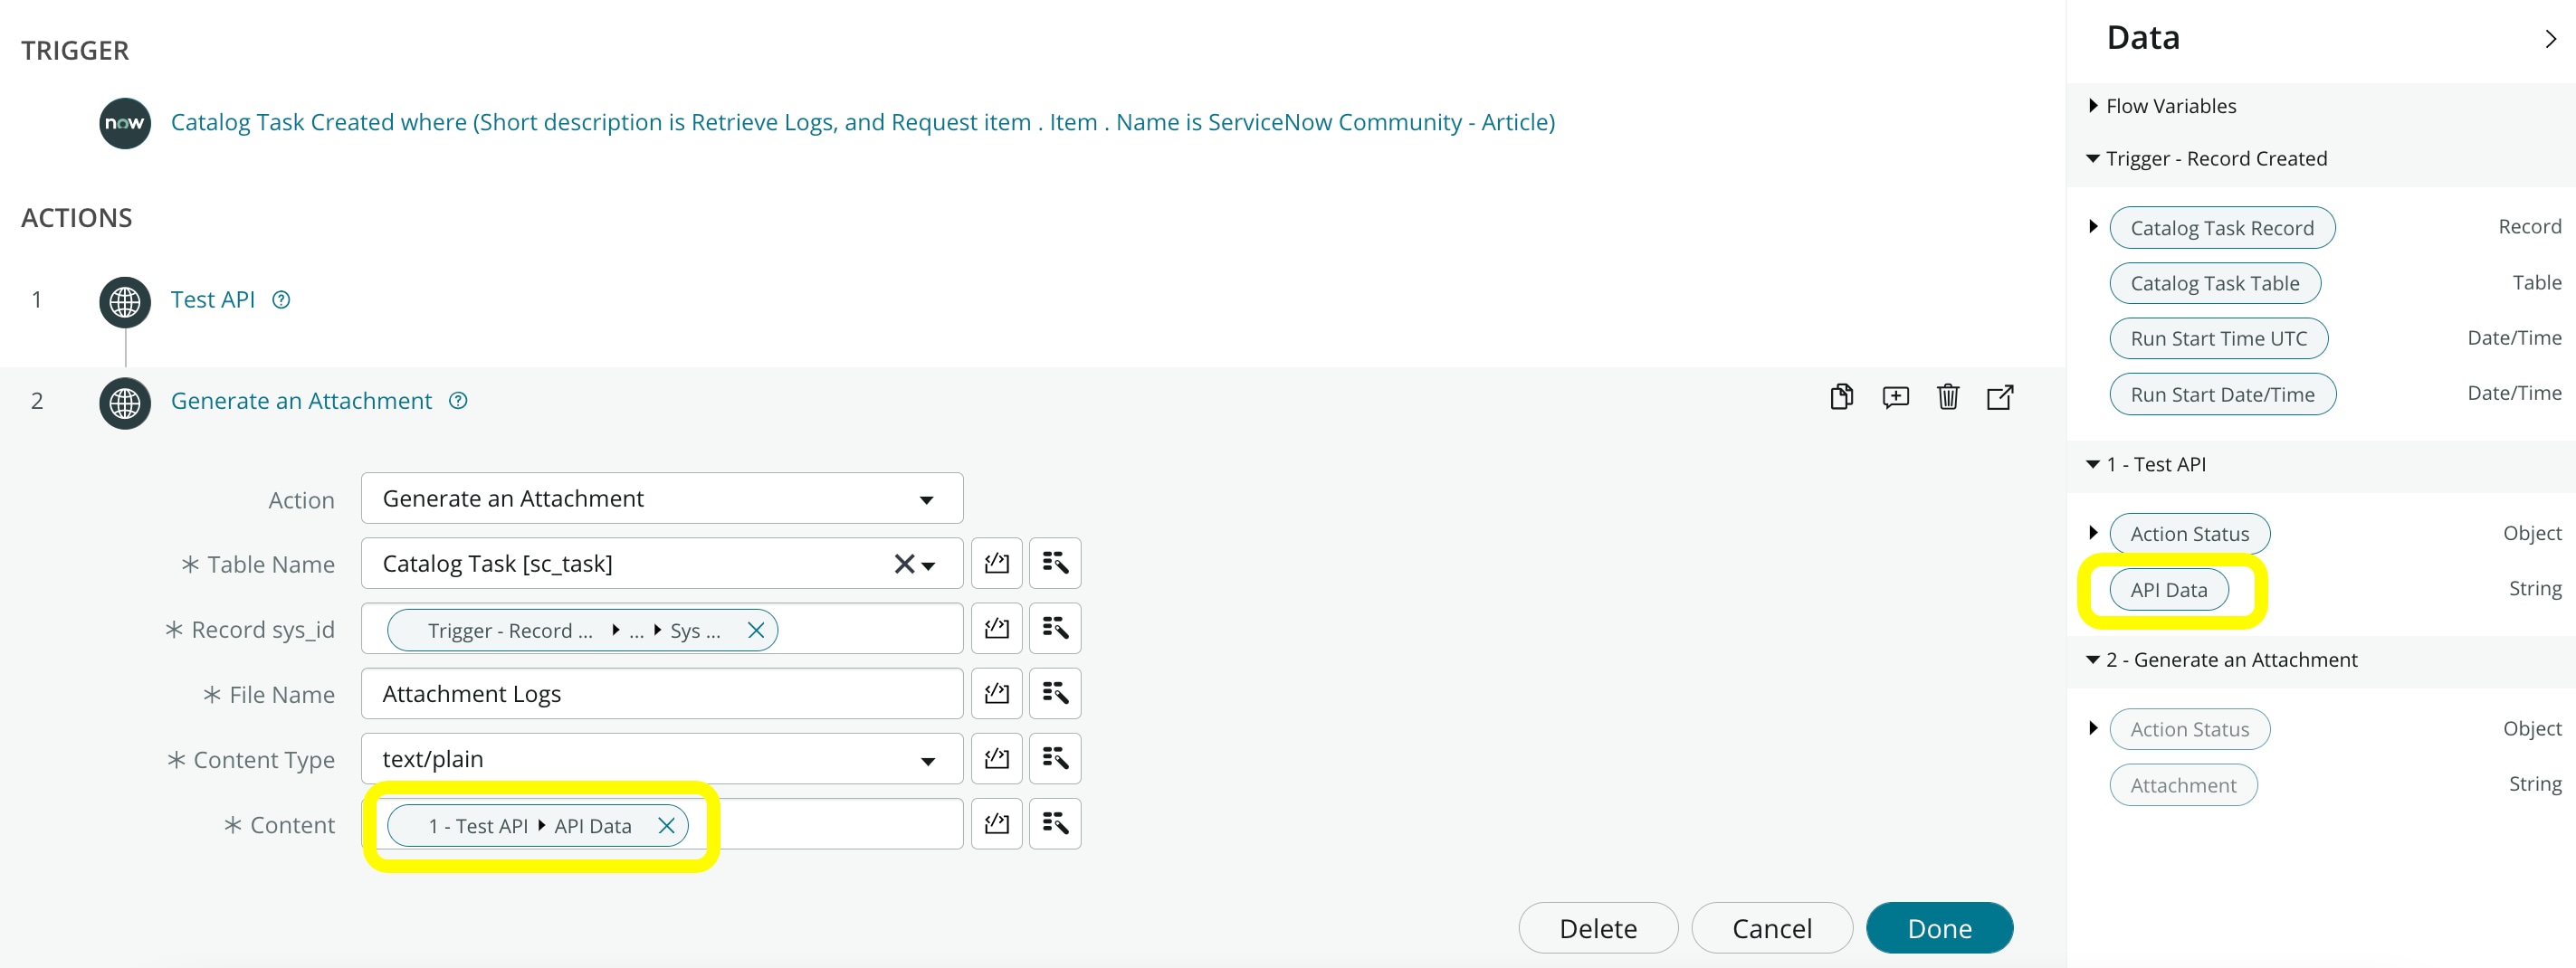Open script editor for Table Name field
This screenshot has width=2576, height=968.
tap(996, 563)
